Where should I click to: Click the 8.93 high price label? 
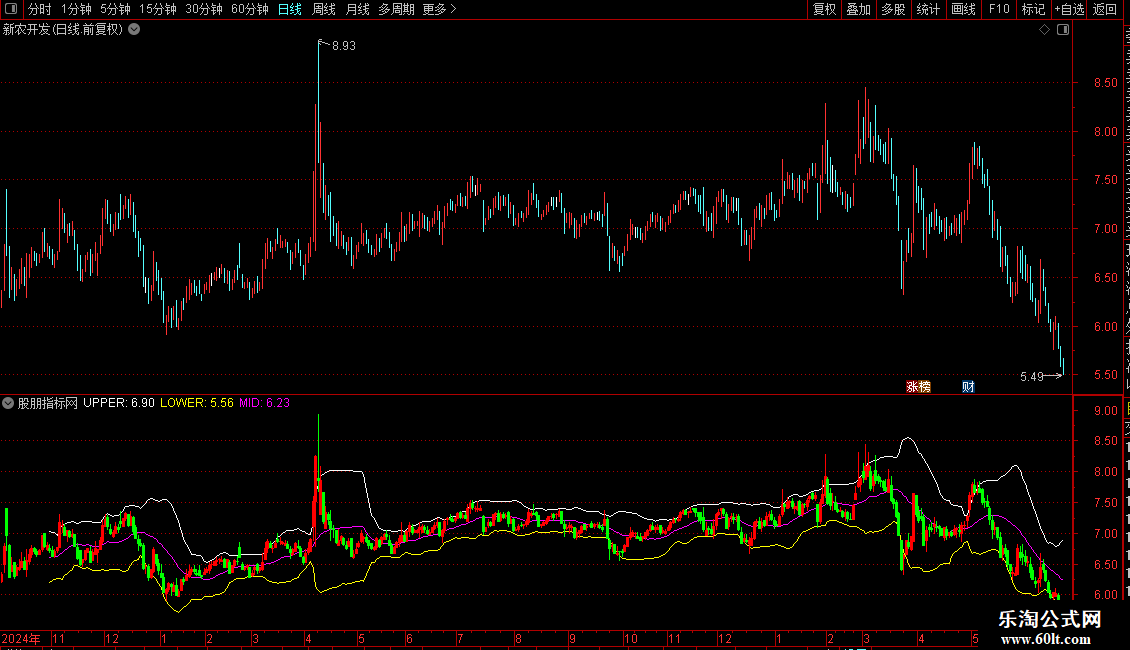pyautogui.click(x=344, y=45)
